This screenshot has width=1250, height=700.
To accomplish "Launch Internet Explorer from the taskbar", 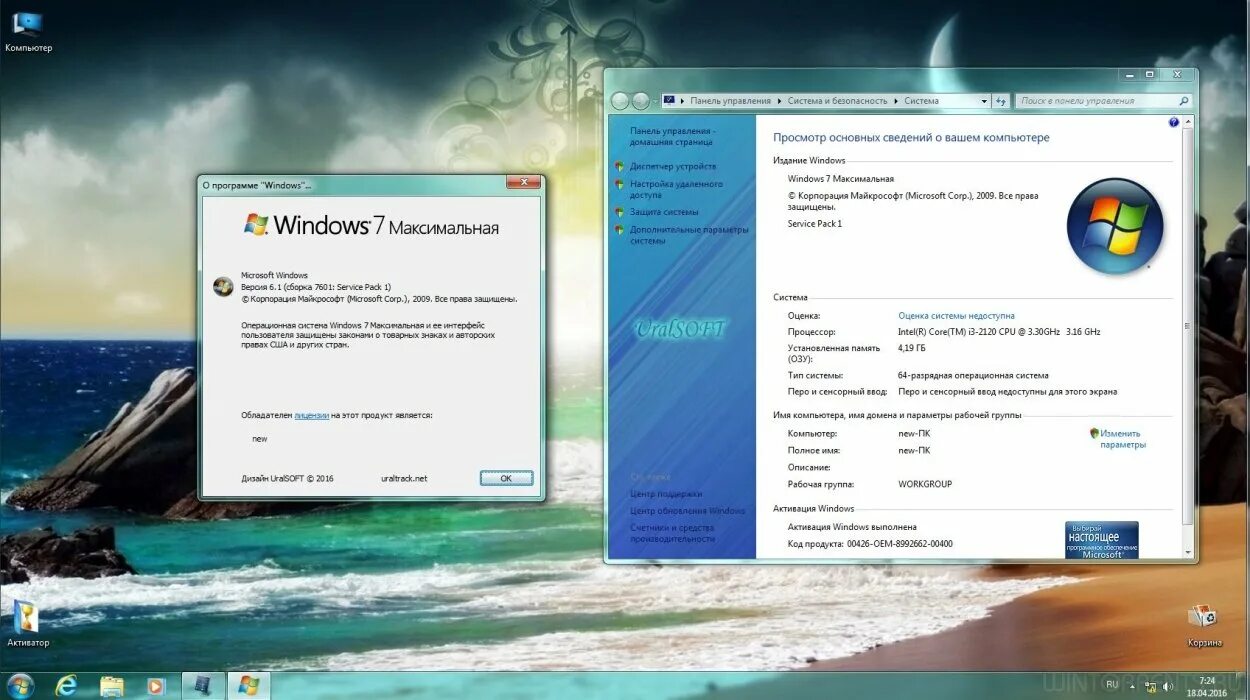I will click(67, 686).
